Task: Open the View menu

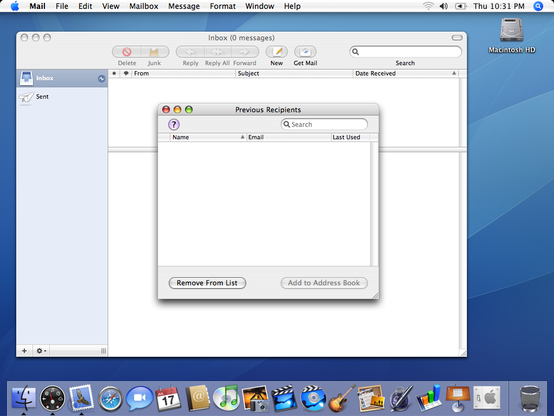Action: 111,6
